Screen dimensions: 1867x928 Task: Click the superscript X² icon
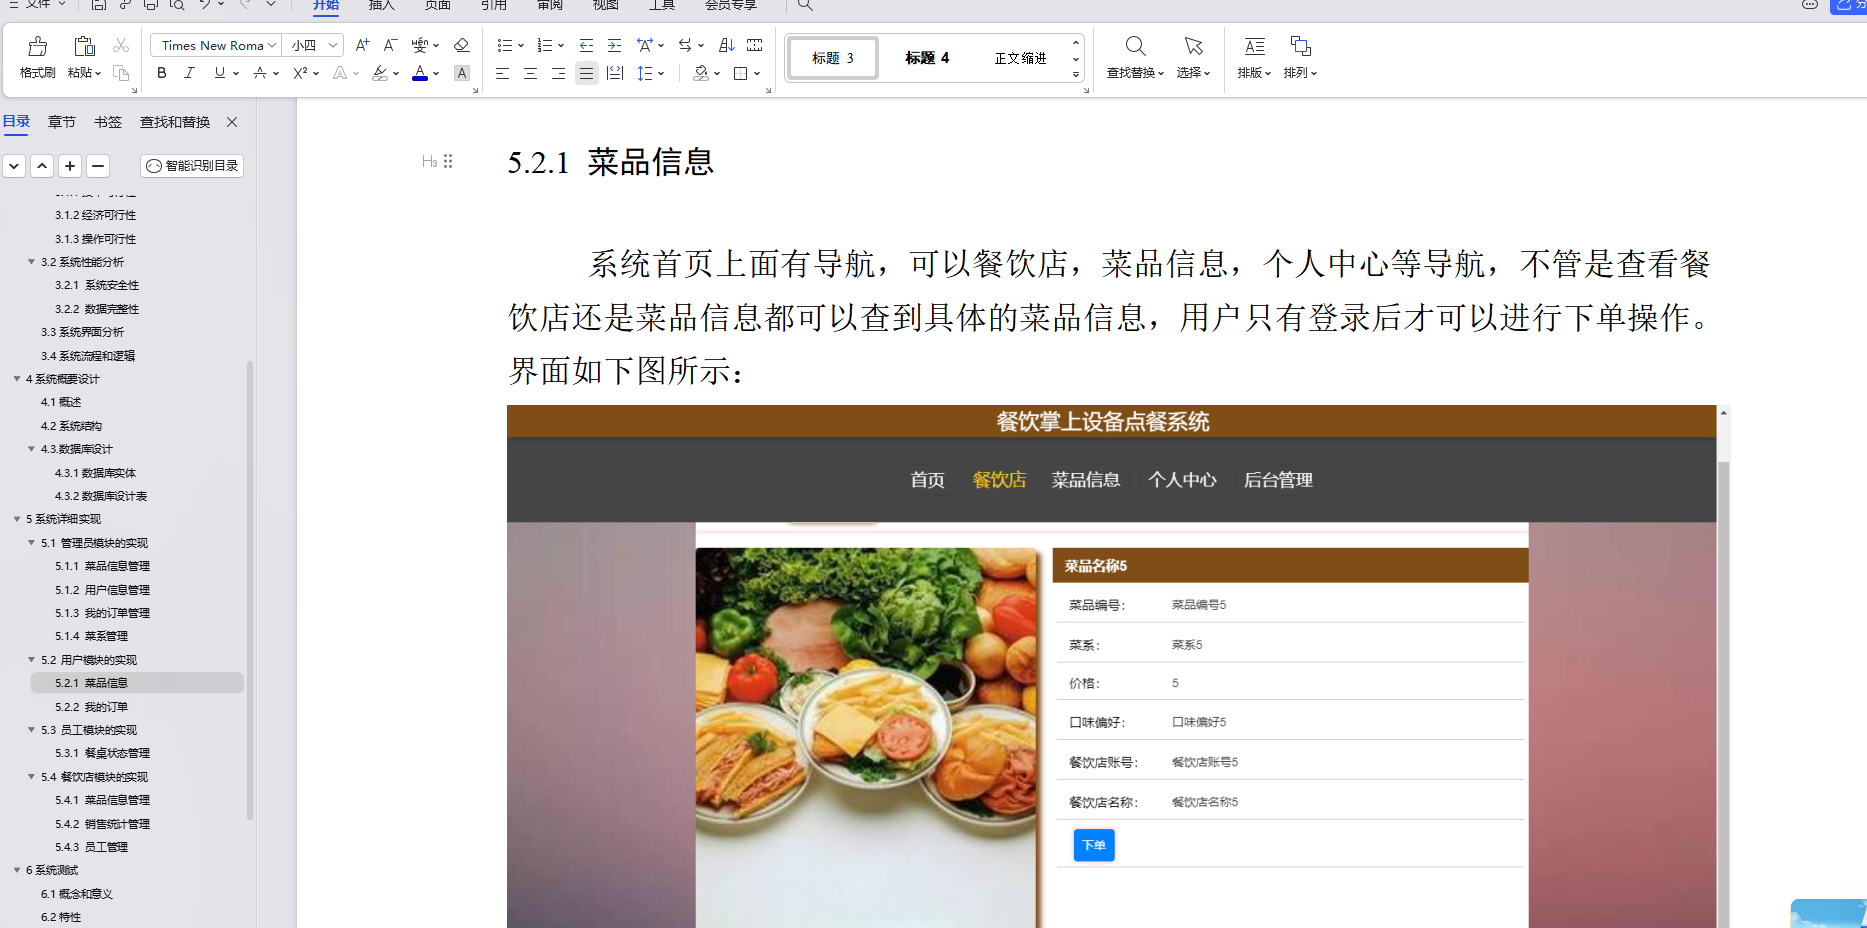(x=299, y=73)
